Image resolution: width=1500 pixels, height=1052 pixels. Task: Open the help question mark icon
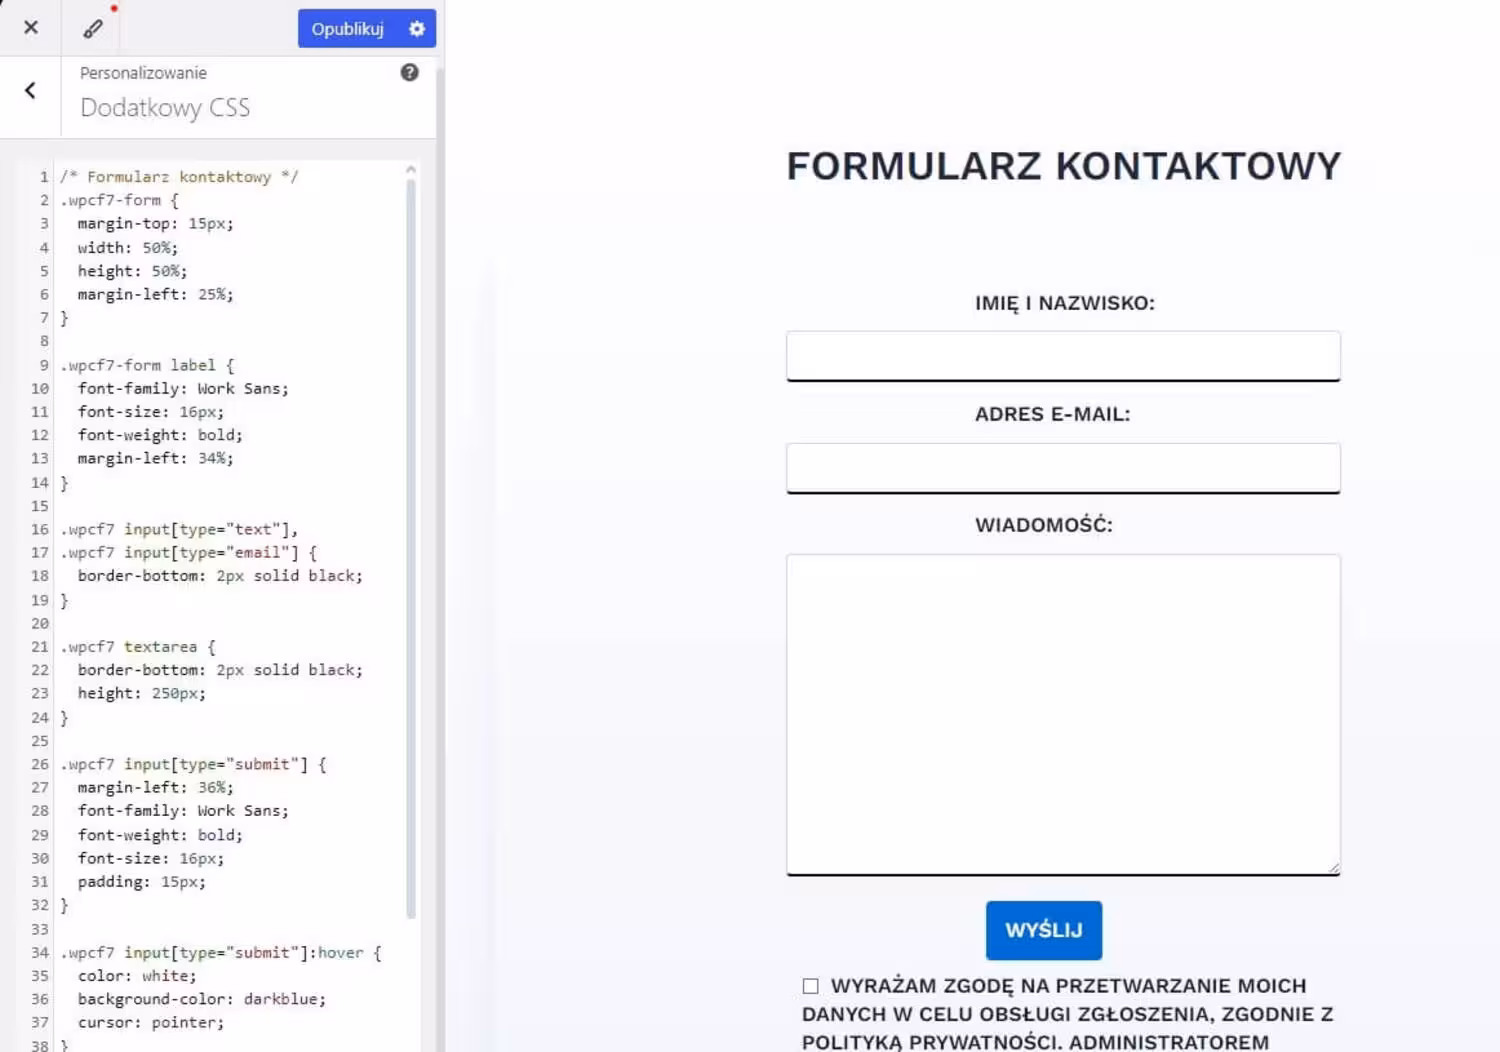coord(410,72)
